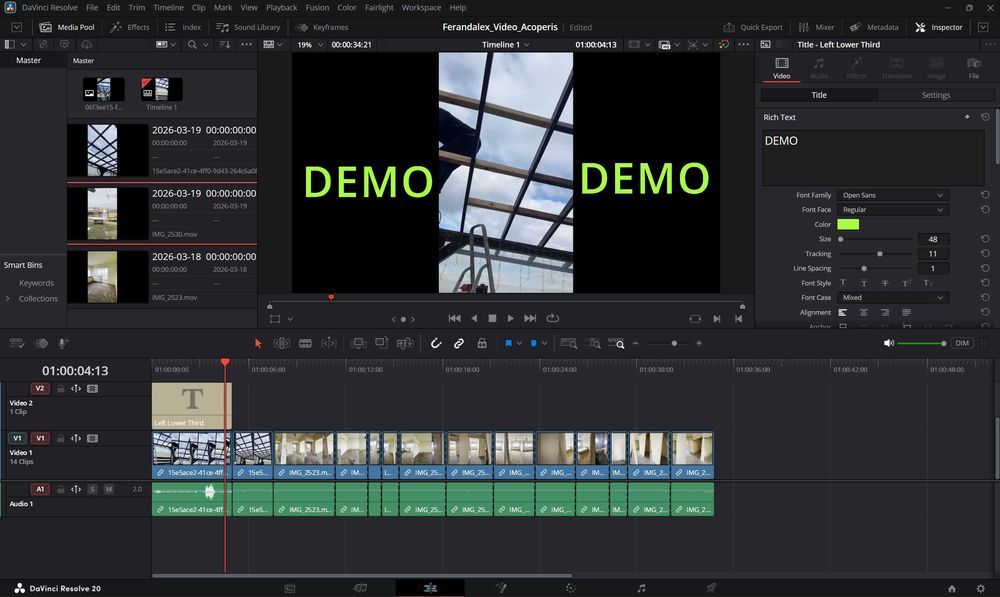The height and width of the screenshot is (597, 1000).
Task: Open the Color page icon
Action: [x=570, y=588]
